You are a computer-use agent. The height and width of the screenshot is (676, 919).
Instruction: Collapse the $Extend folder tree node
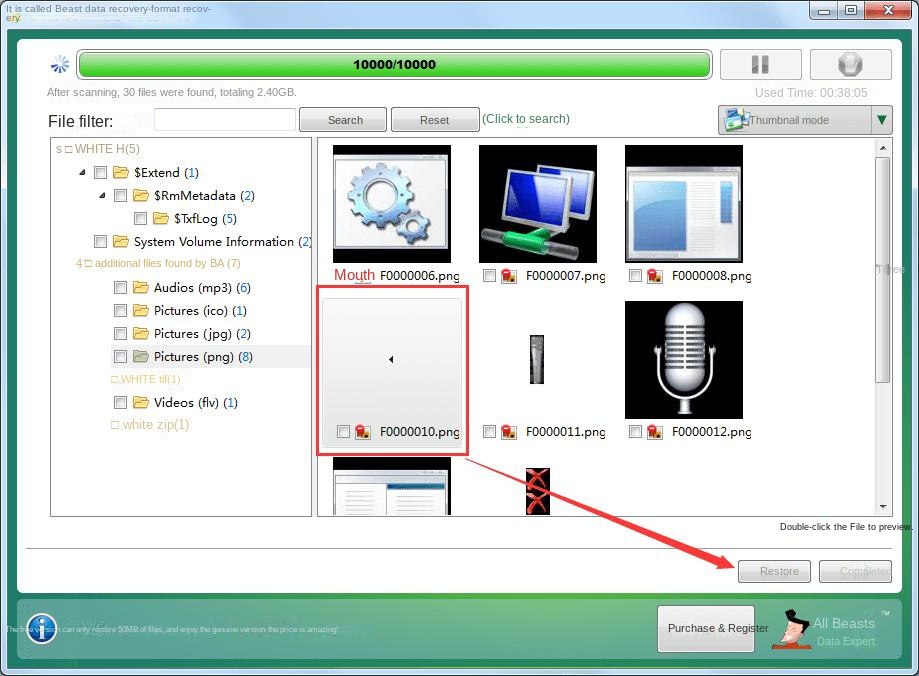(x=83, y=172)
